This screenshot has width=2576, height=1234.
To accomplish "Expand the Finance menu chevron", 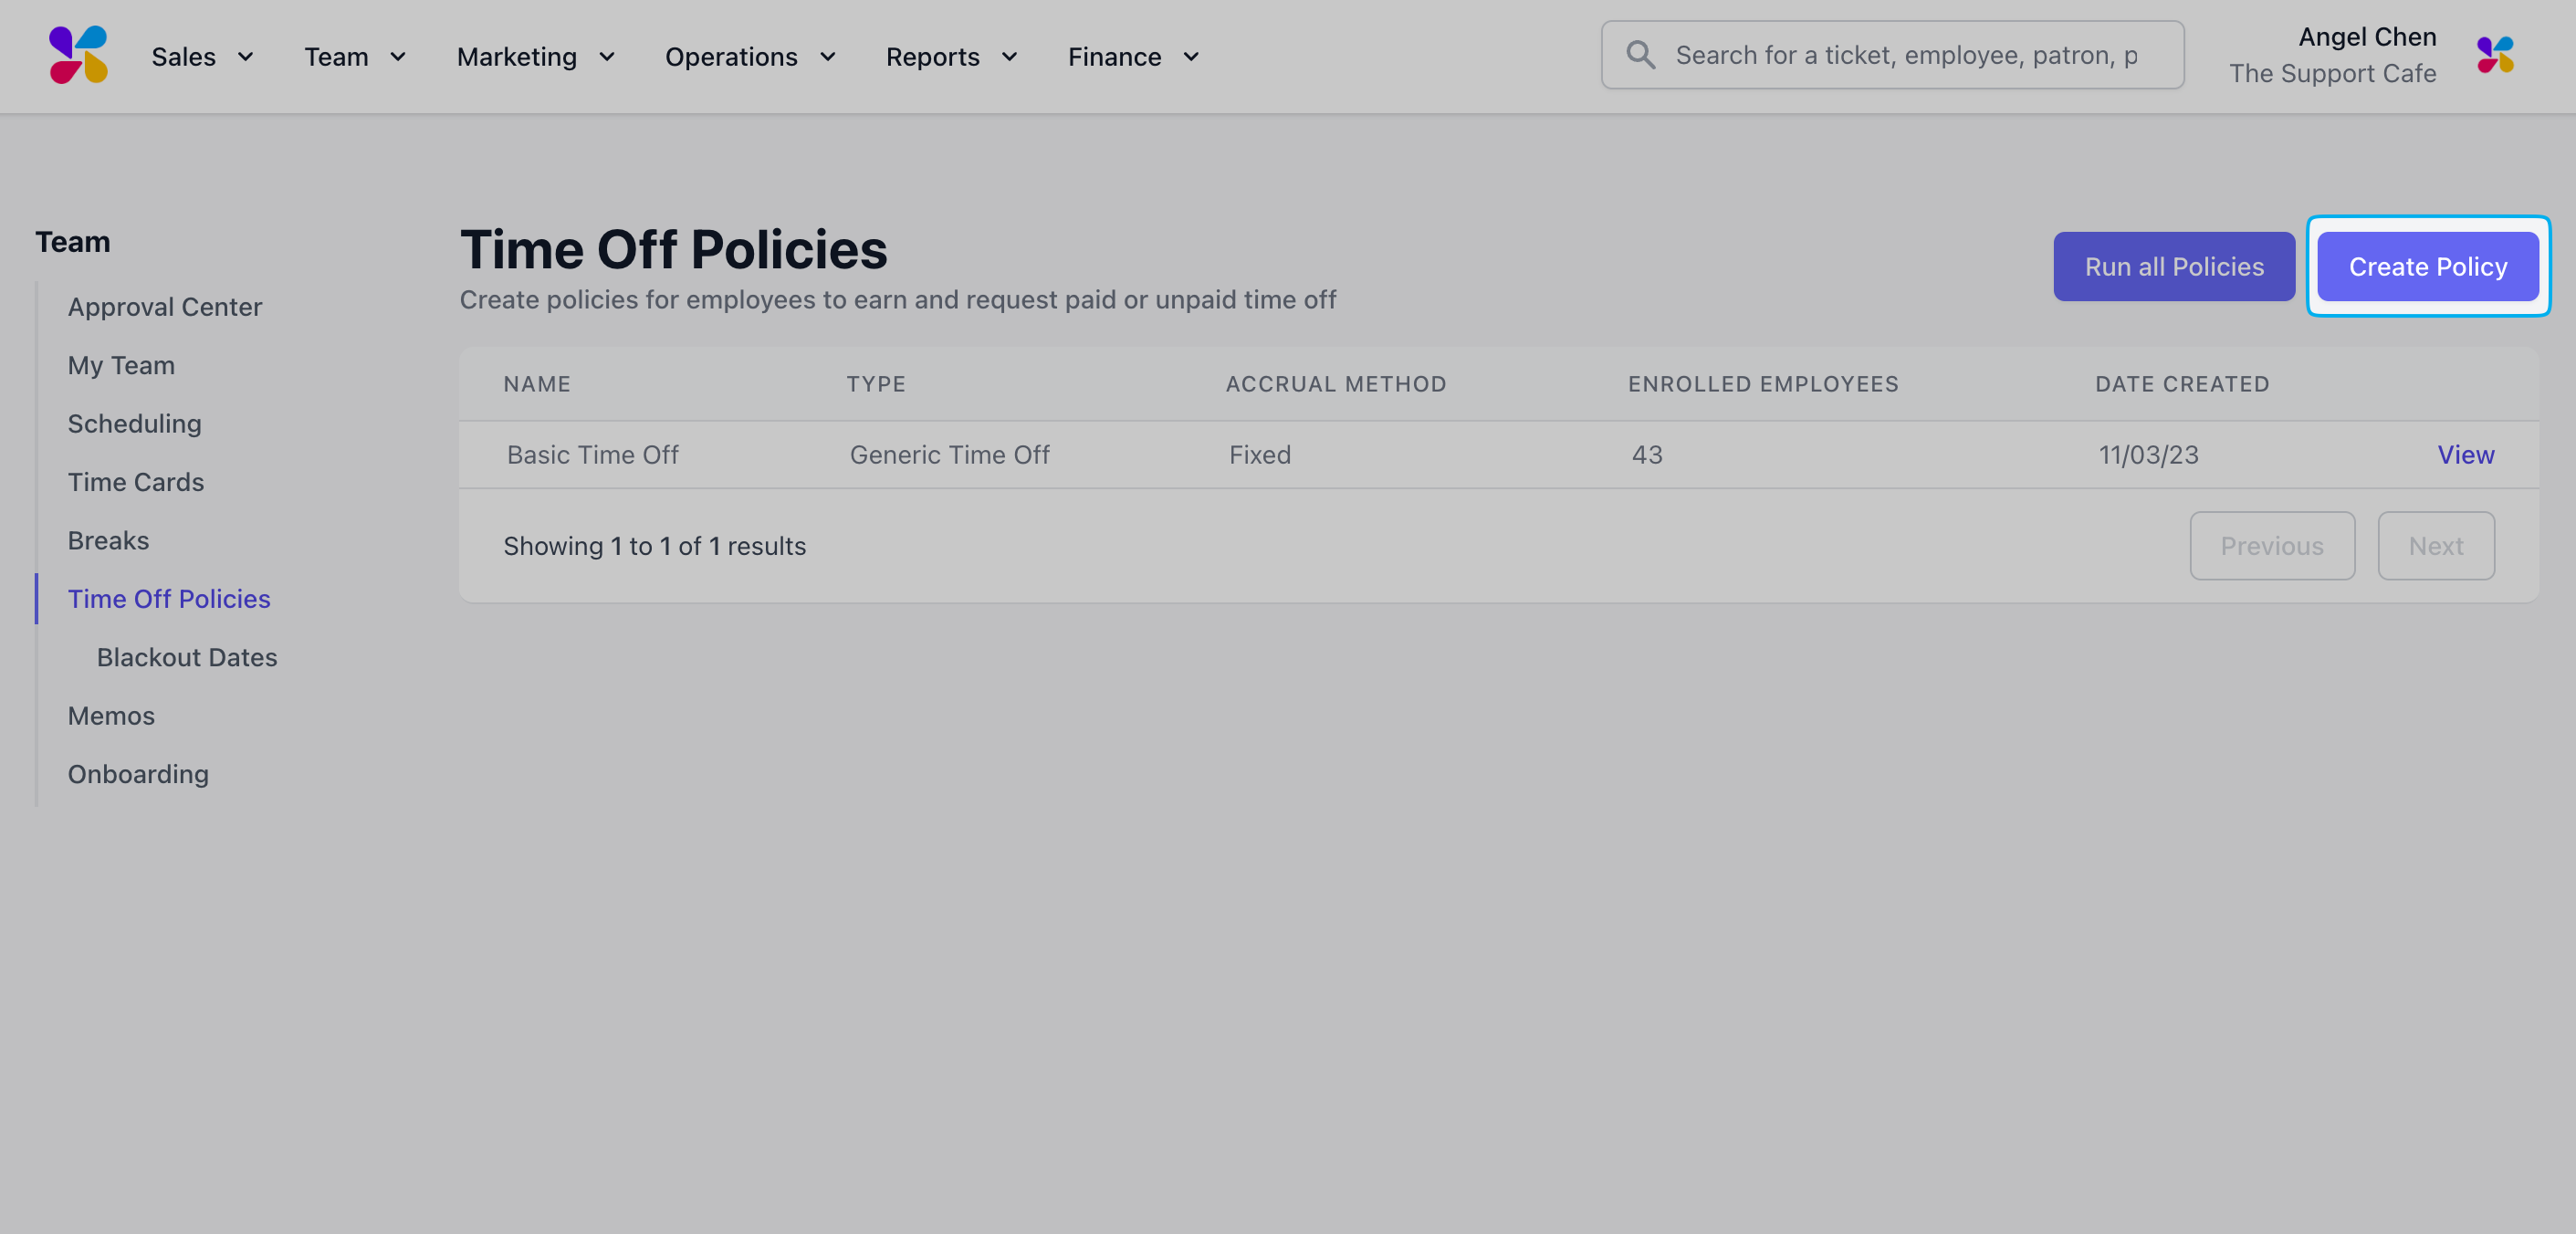I will [x=1191, y=57].
